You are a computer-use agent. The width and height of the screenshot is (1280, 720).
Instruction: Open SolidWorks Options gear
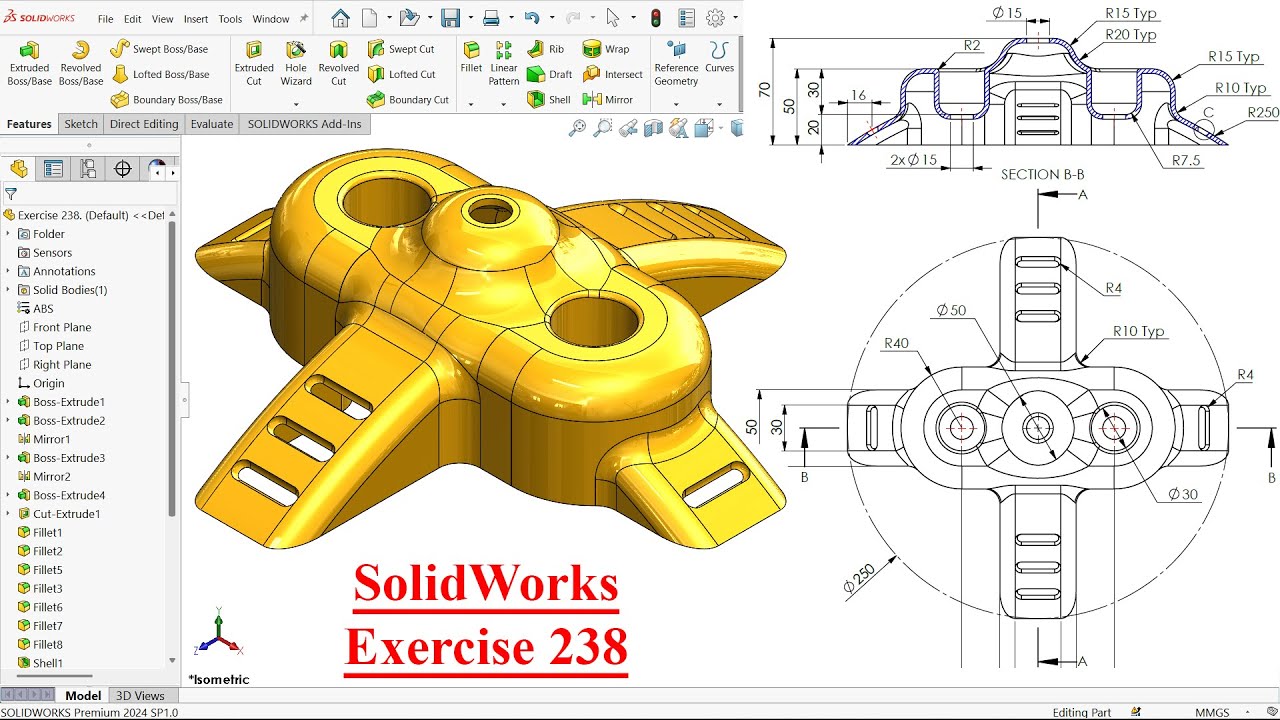pos(715,18)
